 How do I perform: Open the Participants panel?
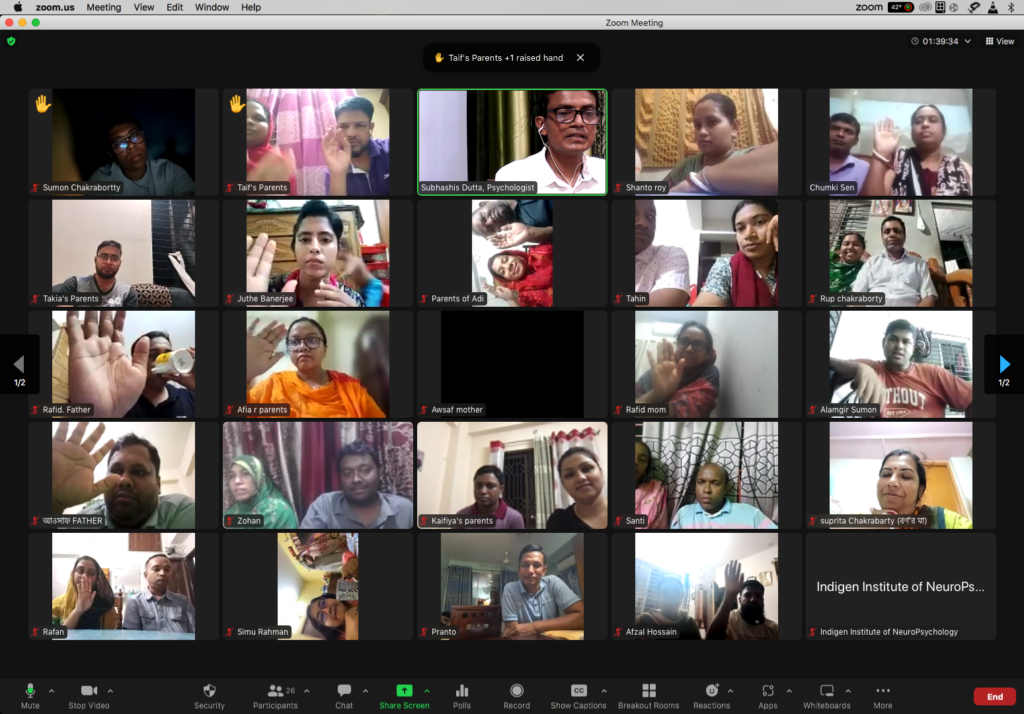point(275,693)
